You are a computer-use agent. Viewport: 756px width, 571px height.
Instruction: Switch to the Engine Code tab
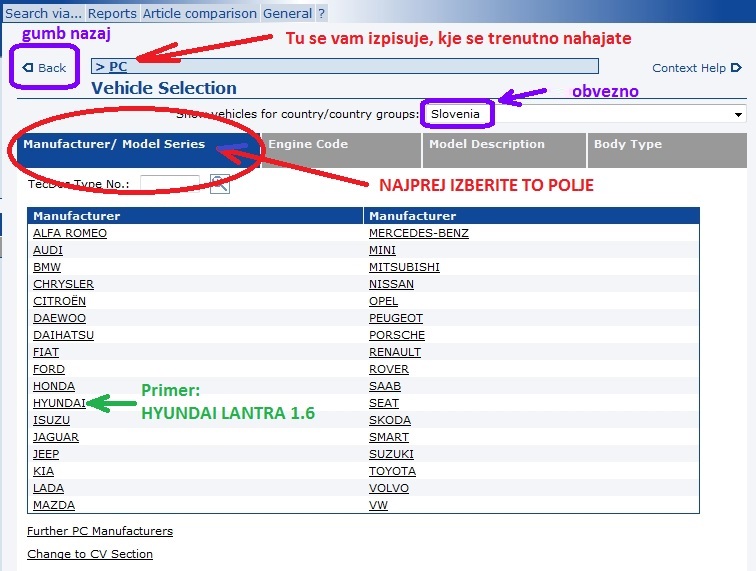pyautogui.click(x=341, y=150)
